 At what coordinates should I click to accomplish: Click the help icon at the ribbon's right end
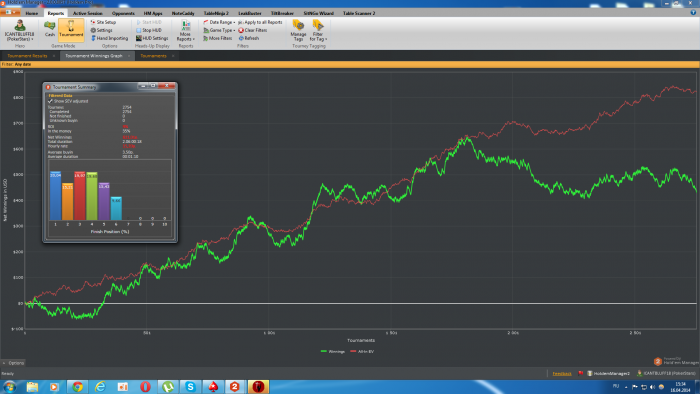point(693,13)
